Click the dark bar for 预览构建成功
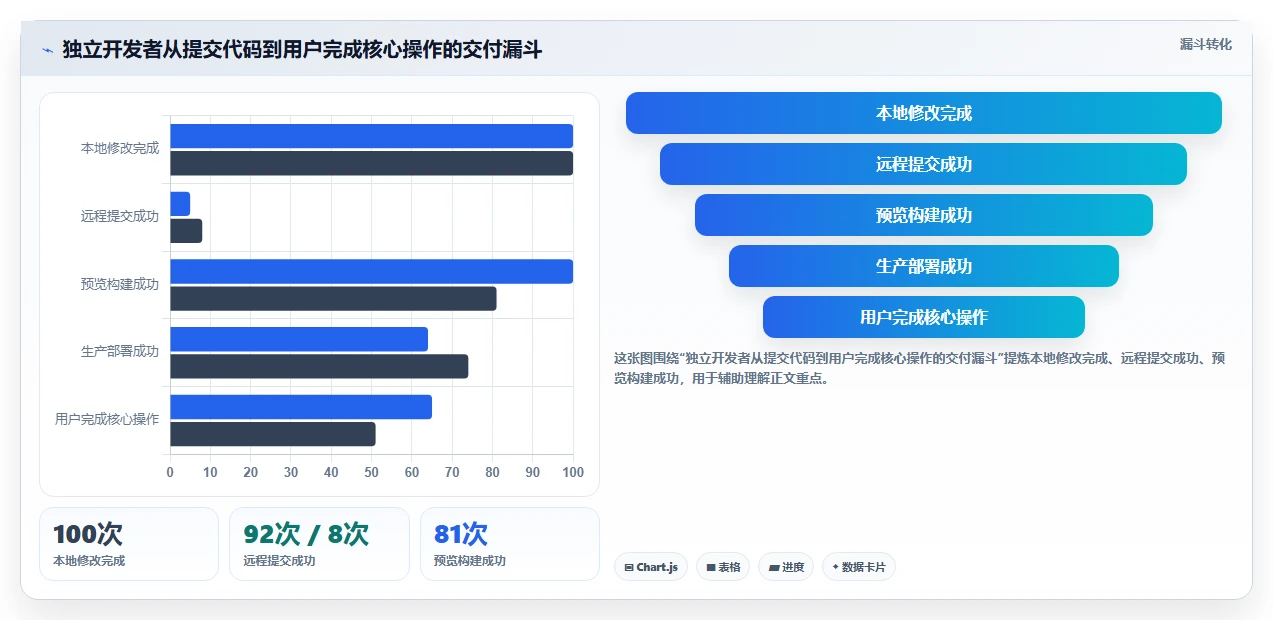Screen dimensions: 1273x620 pos(333,298)
